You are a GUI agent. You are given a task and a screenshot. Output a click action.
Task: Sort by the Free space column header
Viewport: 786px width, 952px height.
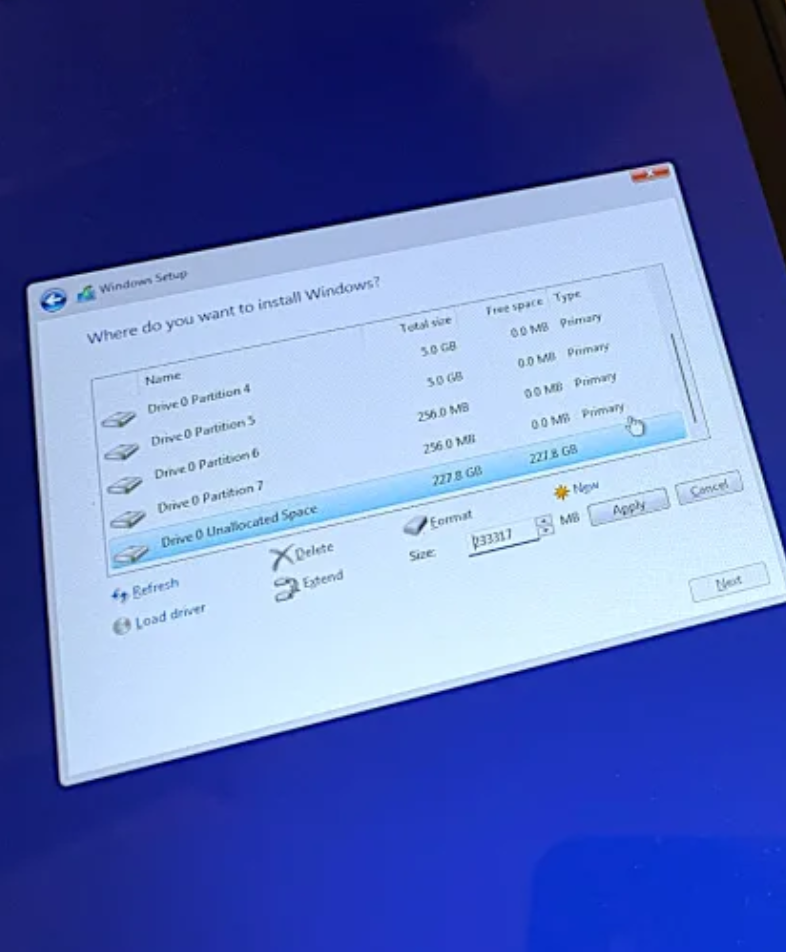(513, 307)
